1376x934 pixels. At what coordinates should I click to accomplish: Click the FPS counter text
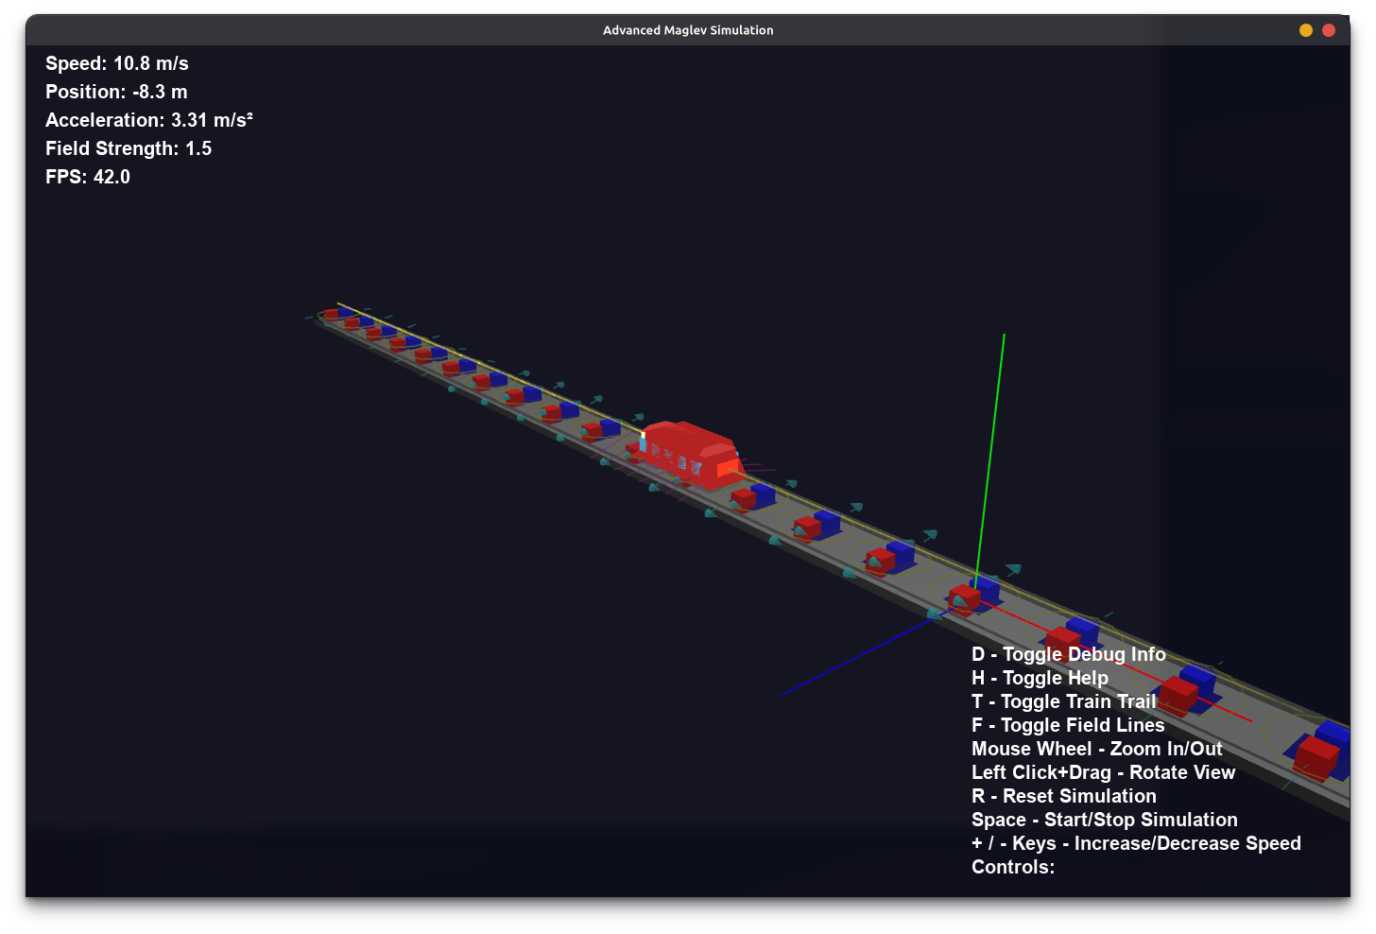[87, 177]
